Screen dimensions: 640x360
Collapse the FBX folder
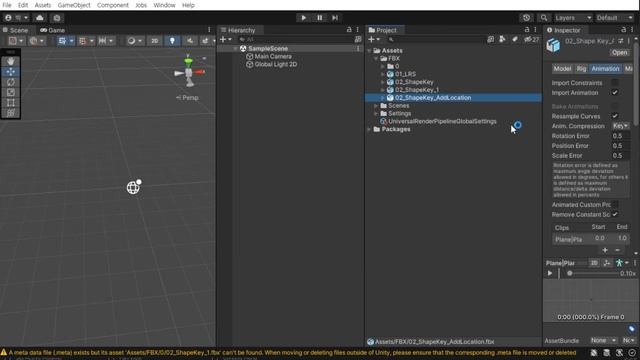(x=376, y=58)
